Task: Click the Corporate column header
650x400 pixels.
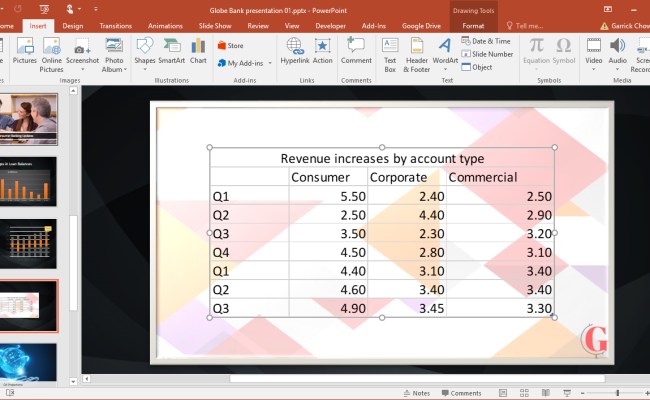Action: 398,177
